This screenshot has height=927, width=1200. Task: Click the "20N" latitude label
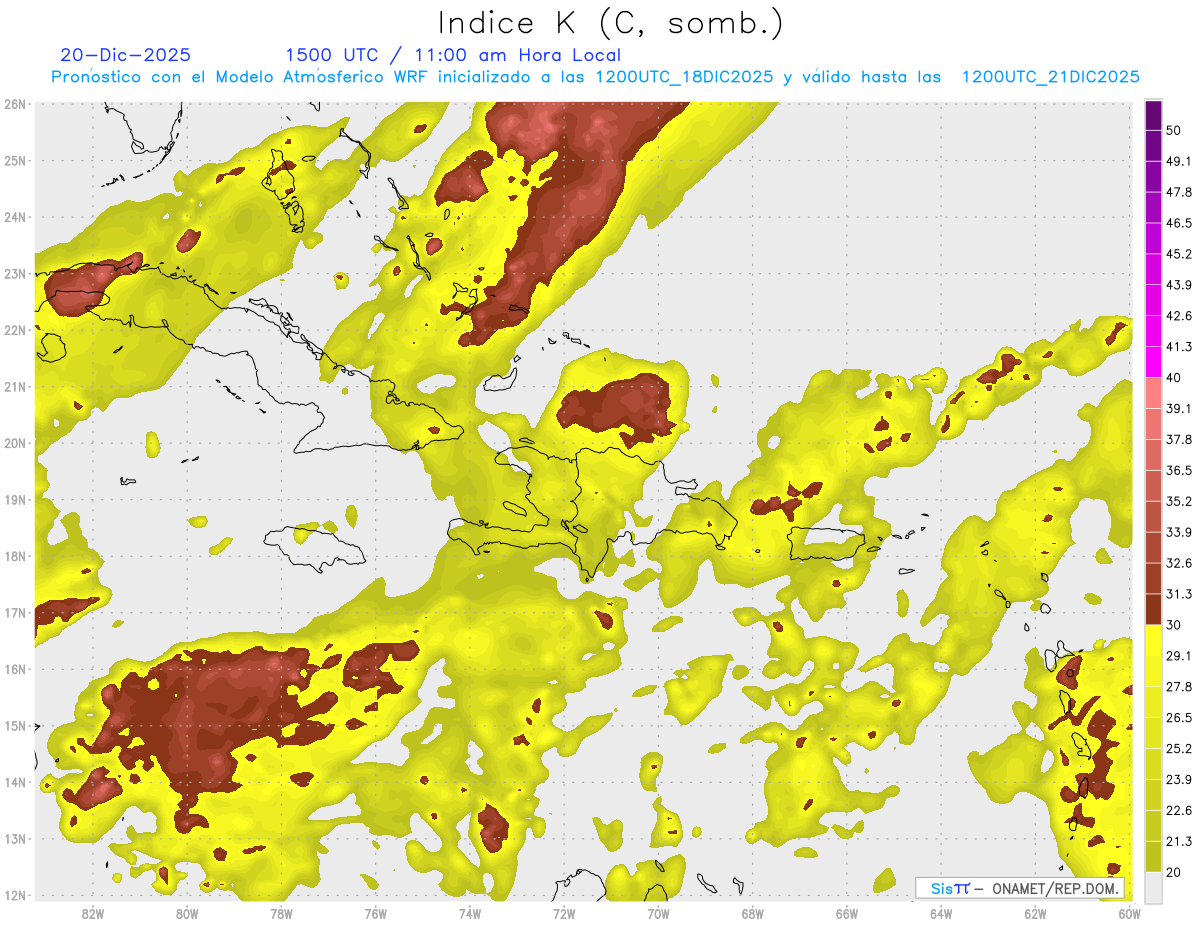pos(16,443)
